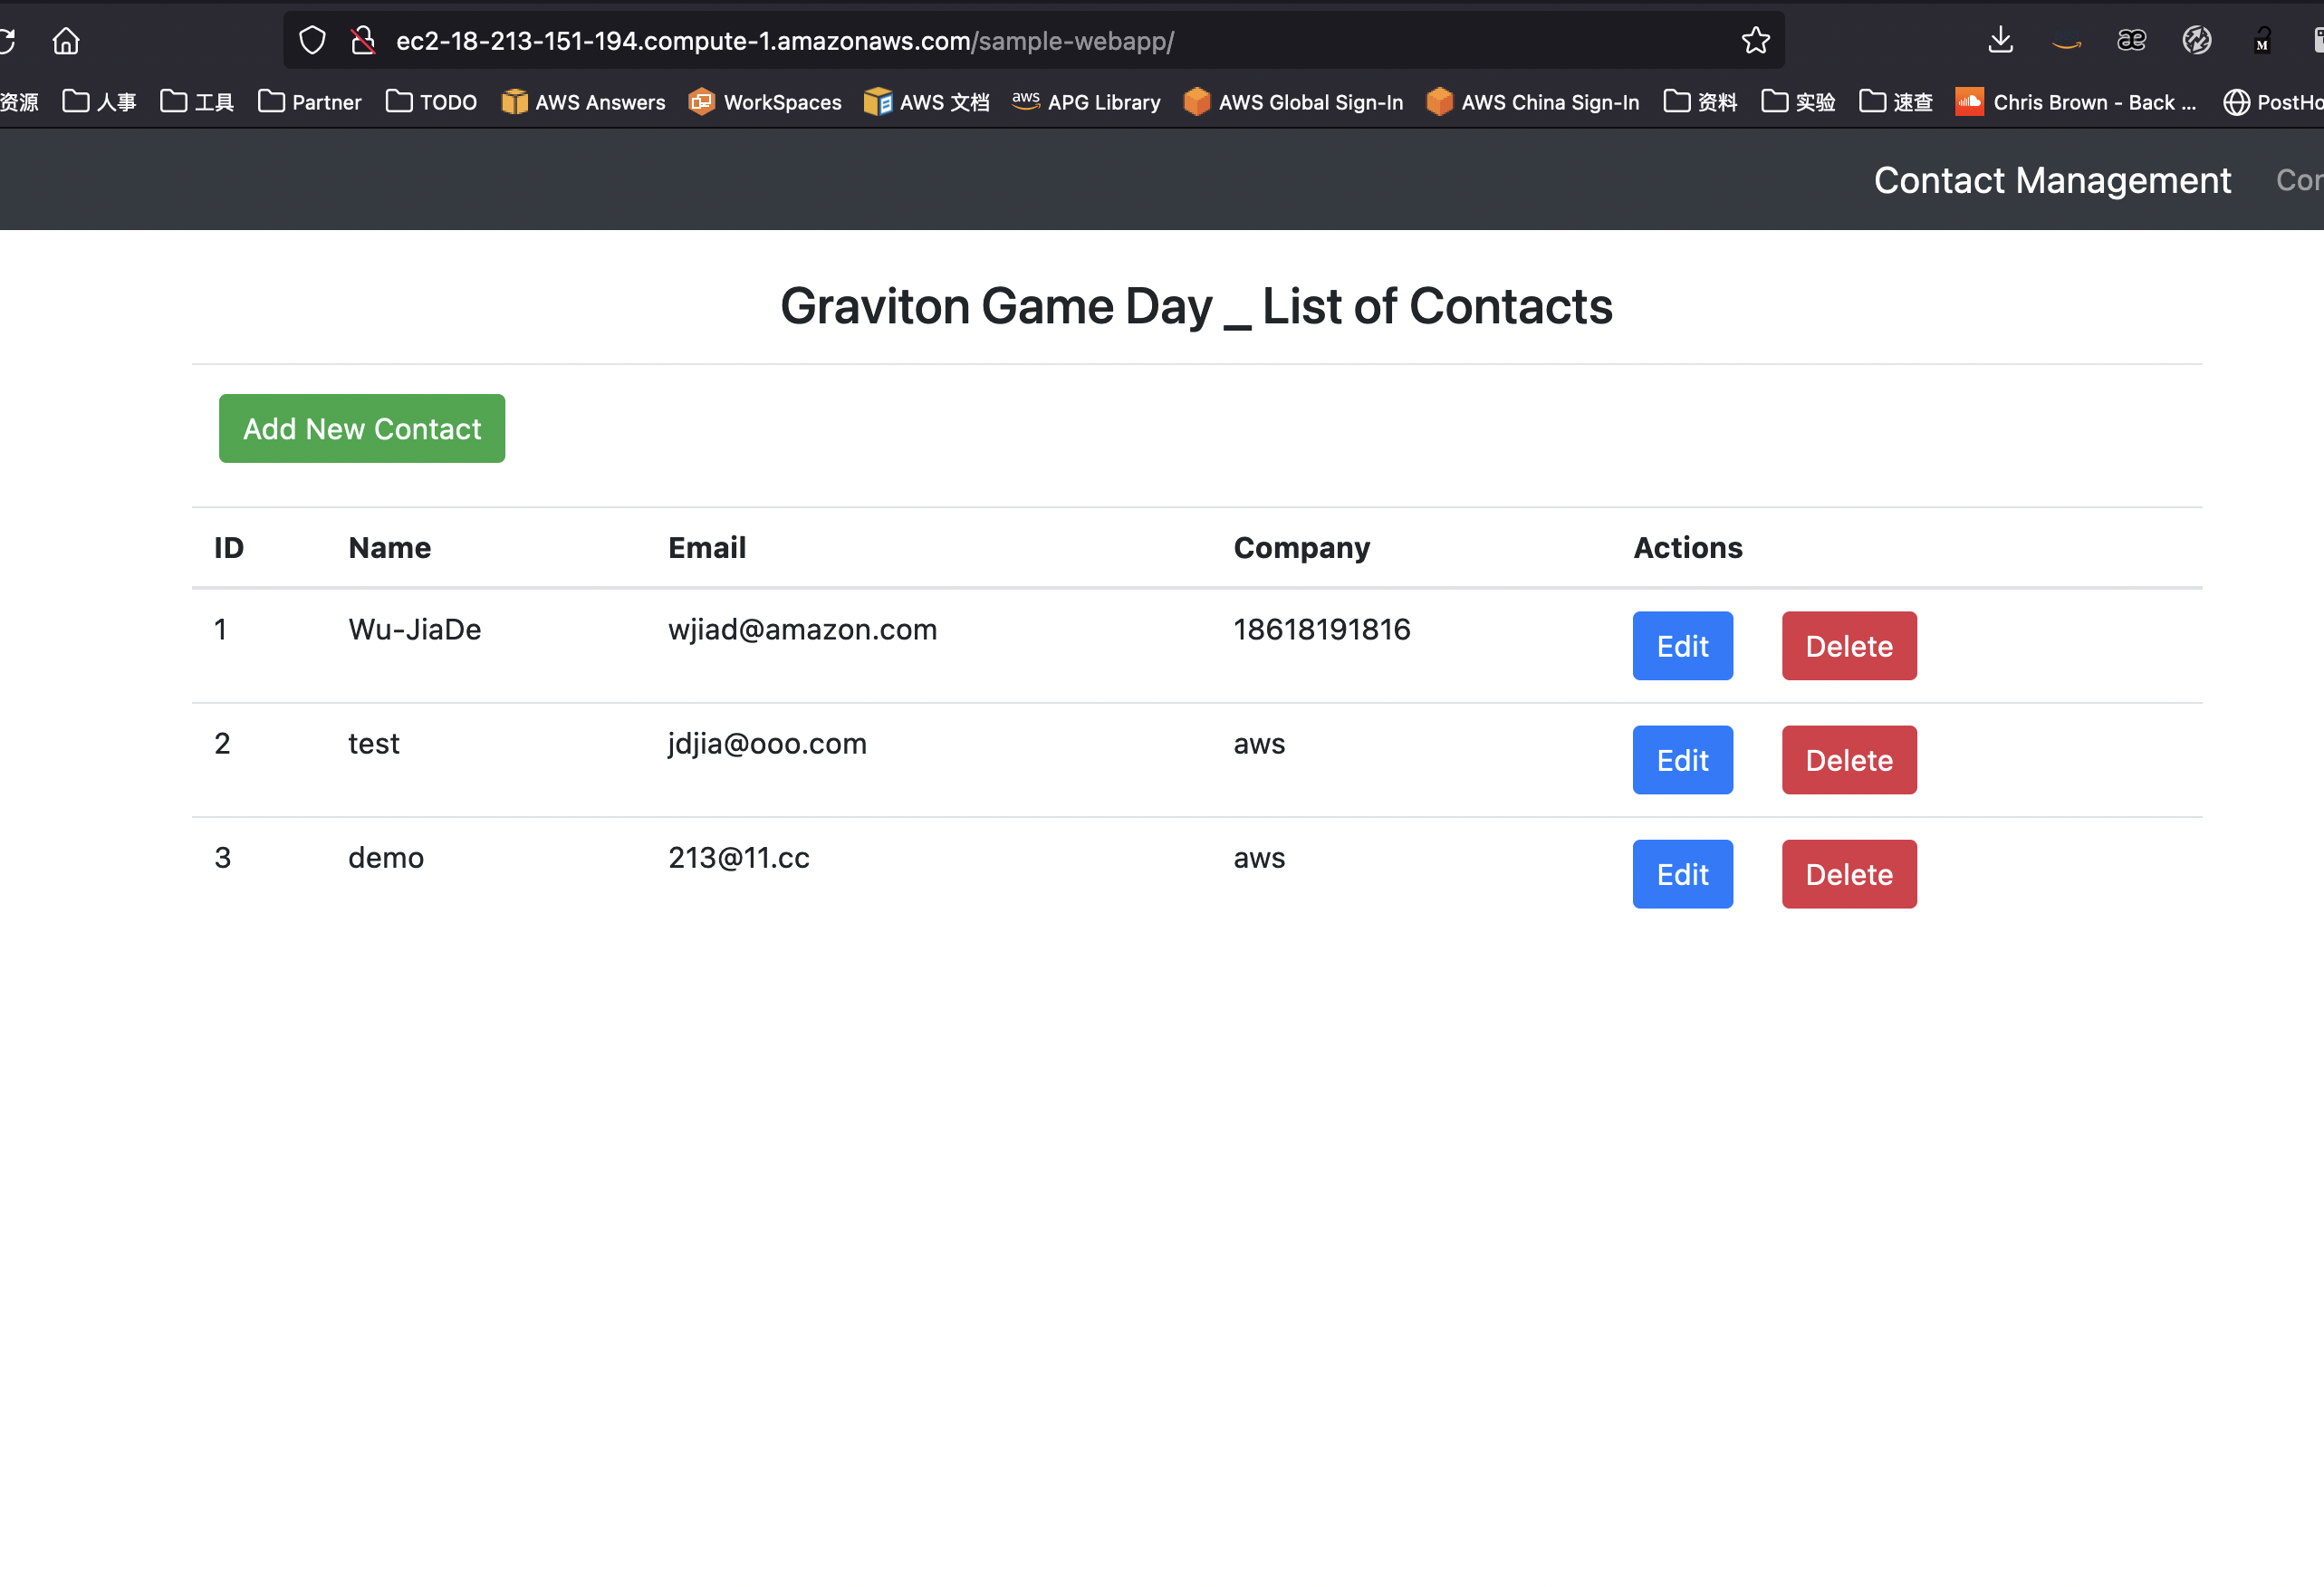This screenshot has height=1587, width=2324.
Task: Open the APG Library bookmark
Action: pos(1086,102)
